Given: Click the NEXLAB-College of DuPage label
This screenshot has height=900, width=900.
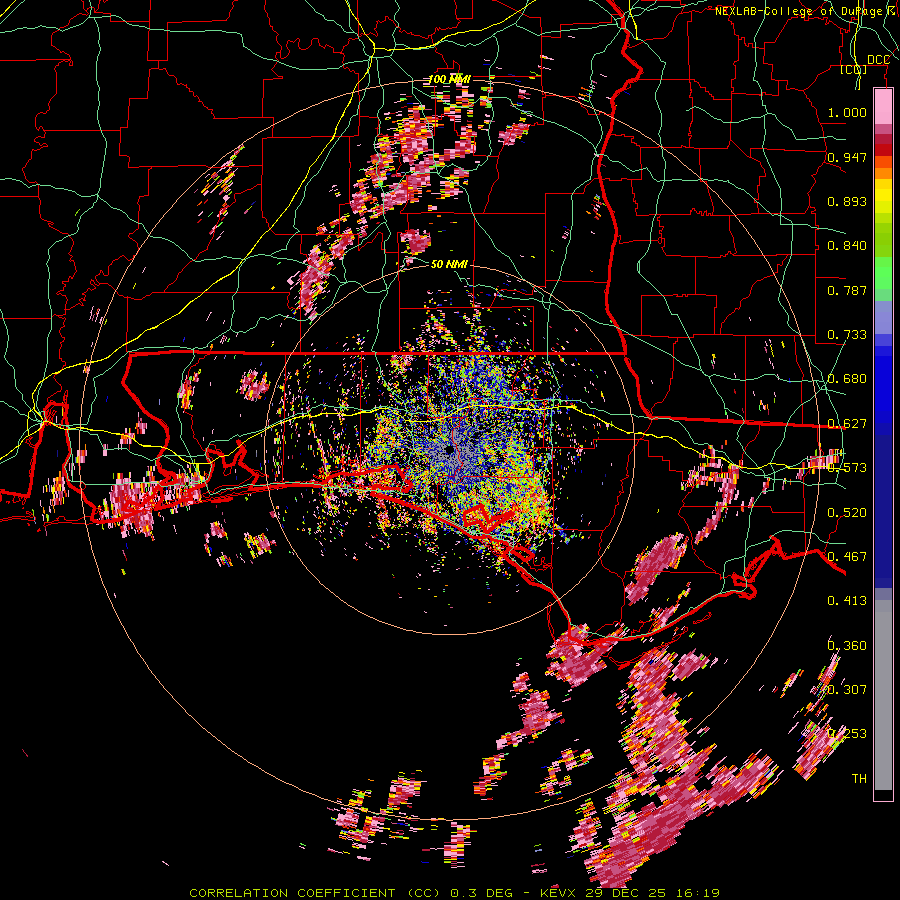Looking at the screenshot, I should pos(806,11).
